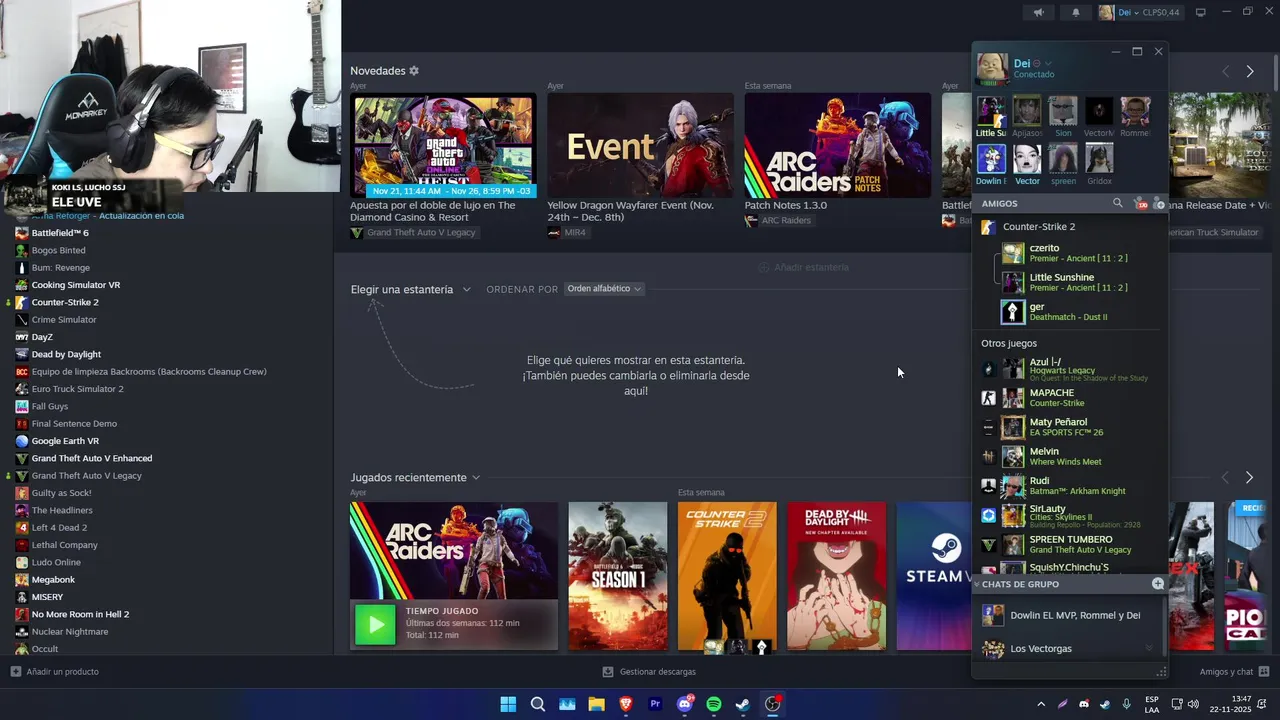This screenshot has height=720, width=1280.
Task: Create new group chat with plus icon
Action: (x=1158, y=584)
